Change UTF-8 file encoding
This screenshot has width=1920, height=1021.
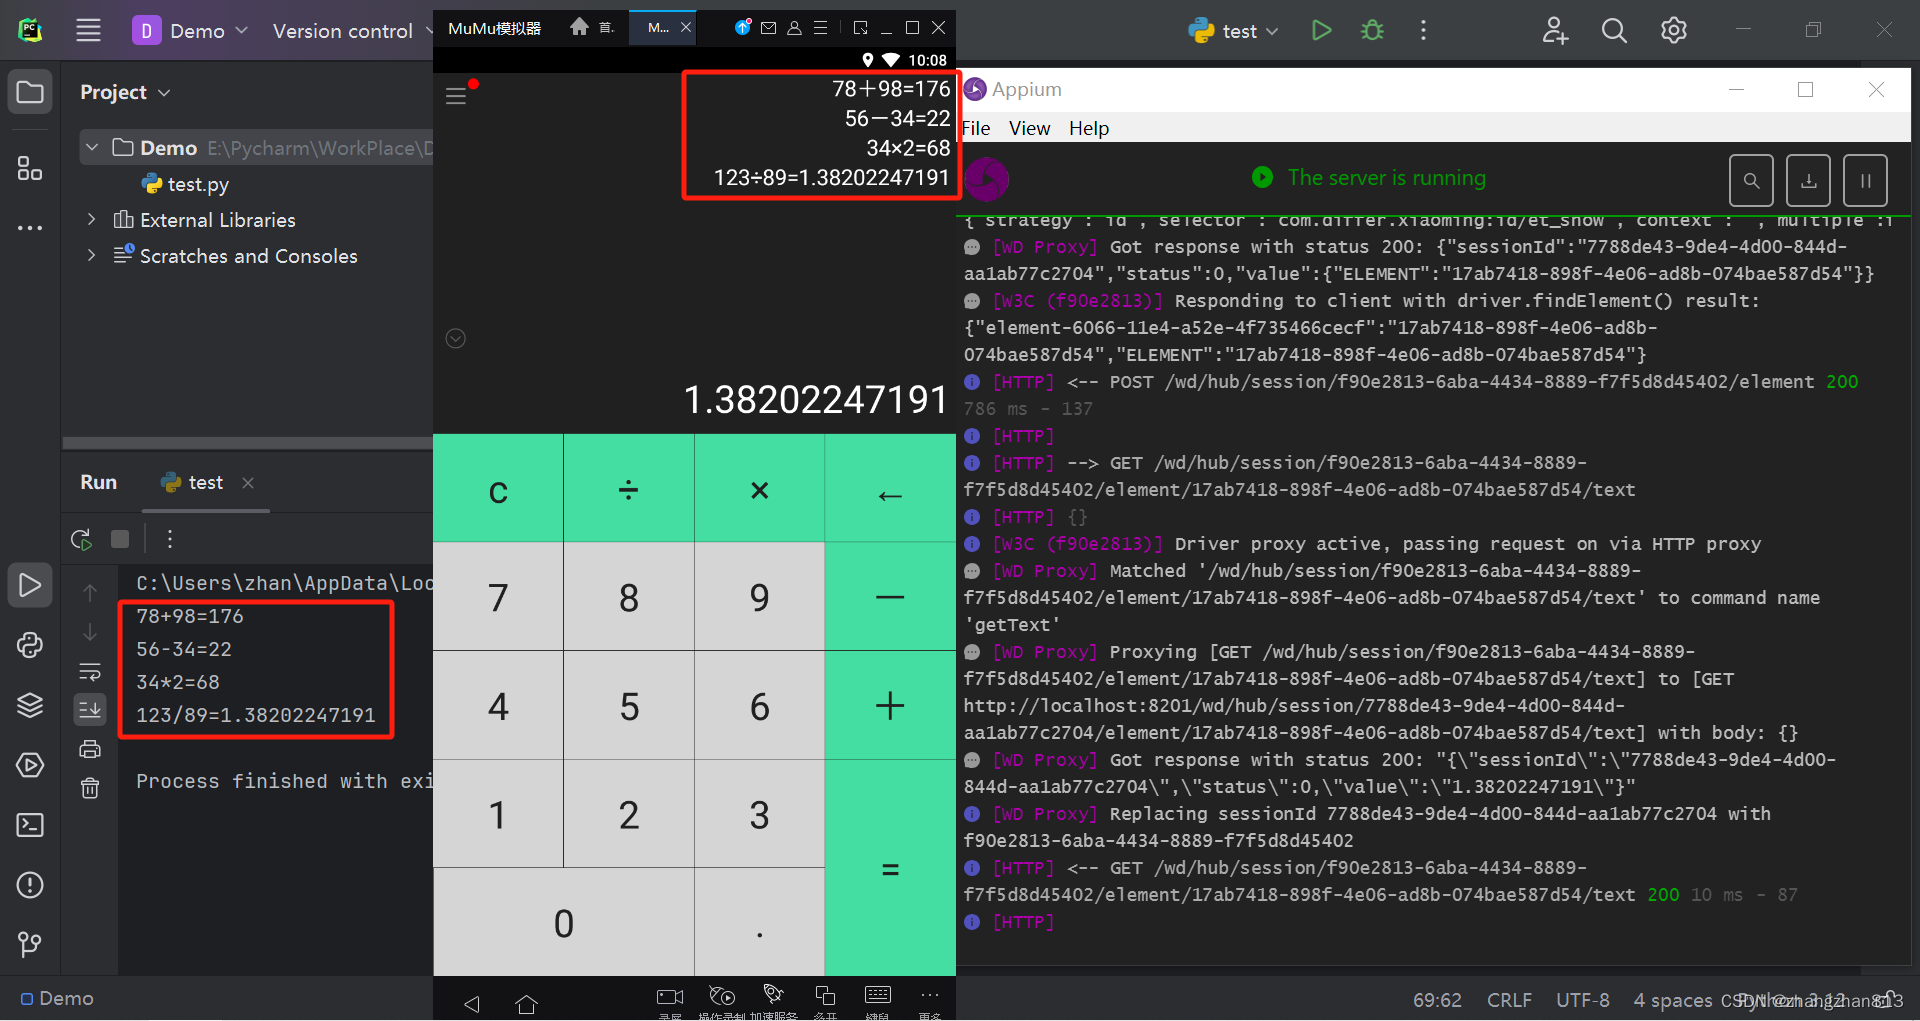click(1583, 1000)
